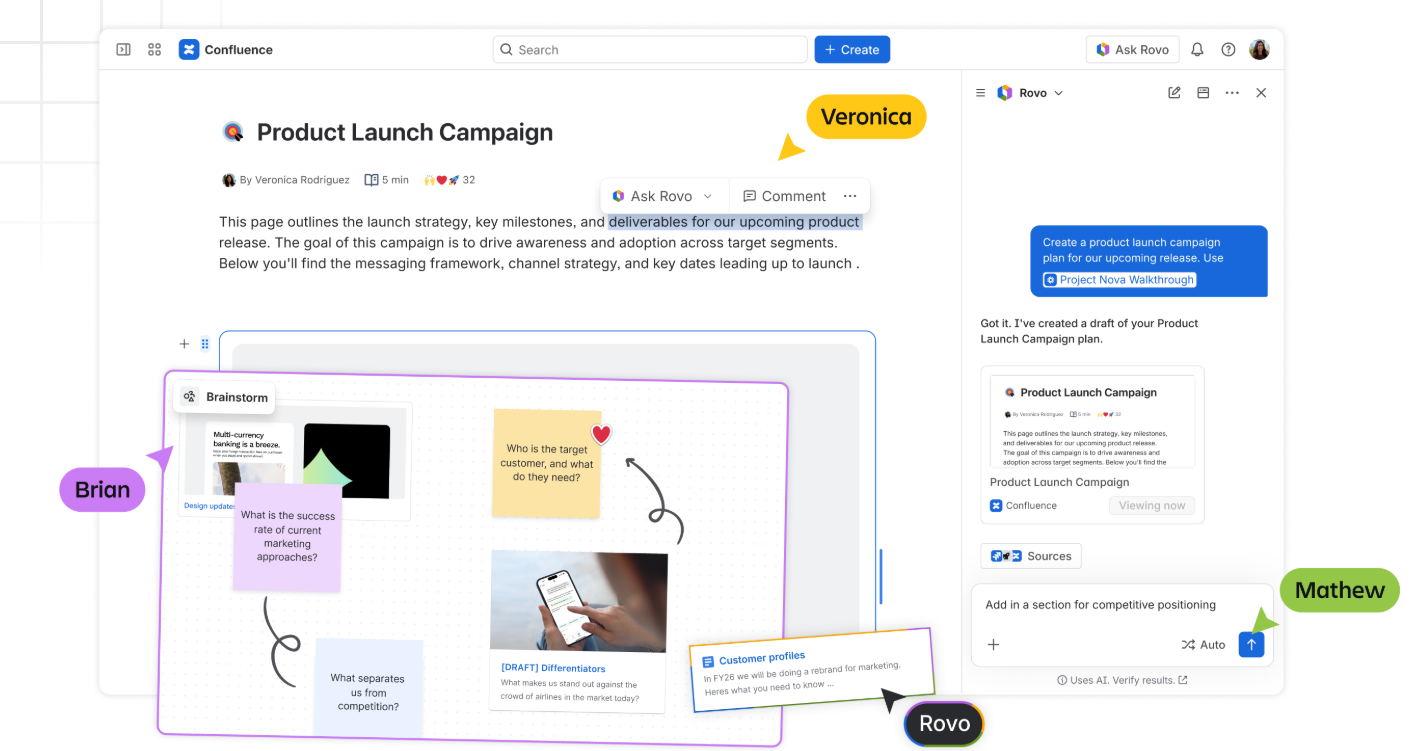Click the Create button
The image size is (1419, 751).
(852, 50)
